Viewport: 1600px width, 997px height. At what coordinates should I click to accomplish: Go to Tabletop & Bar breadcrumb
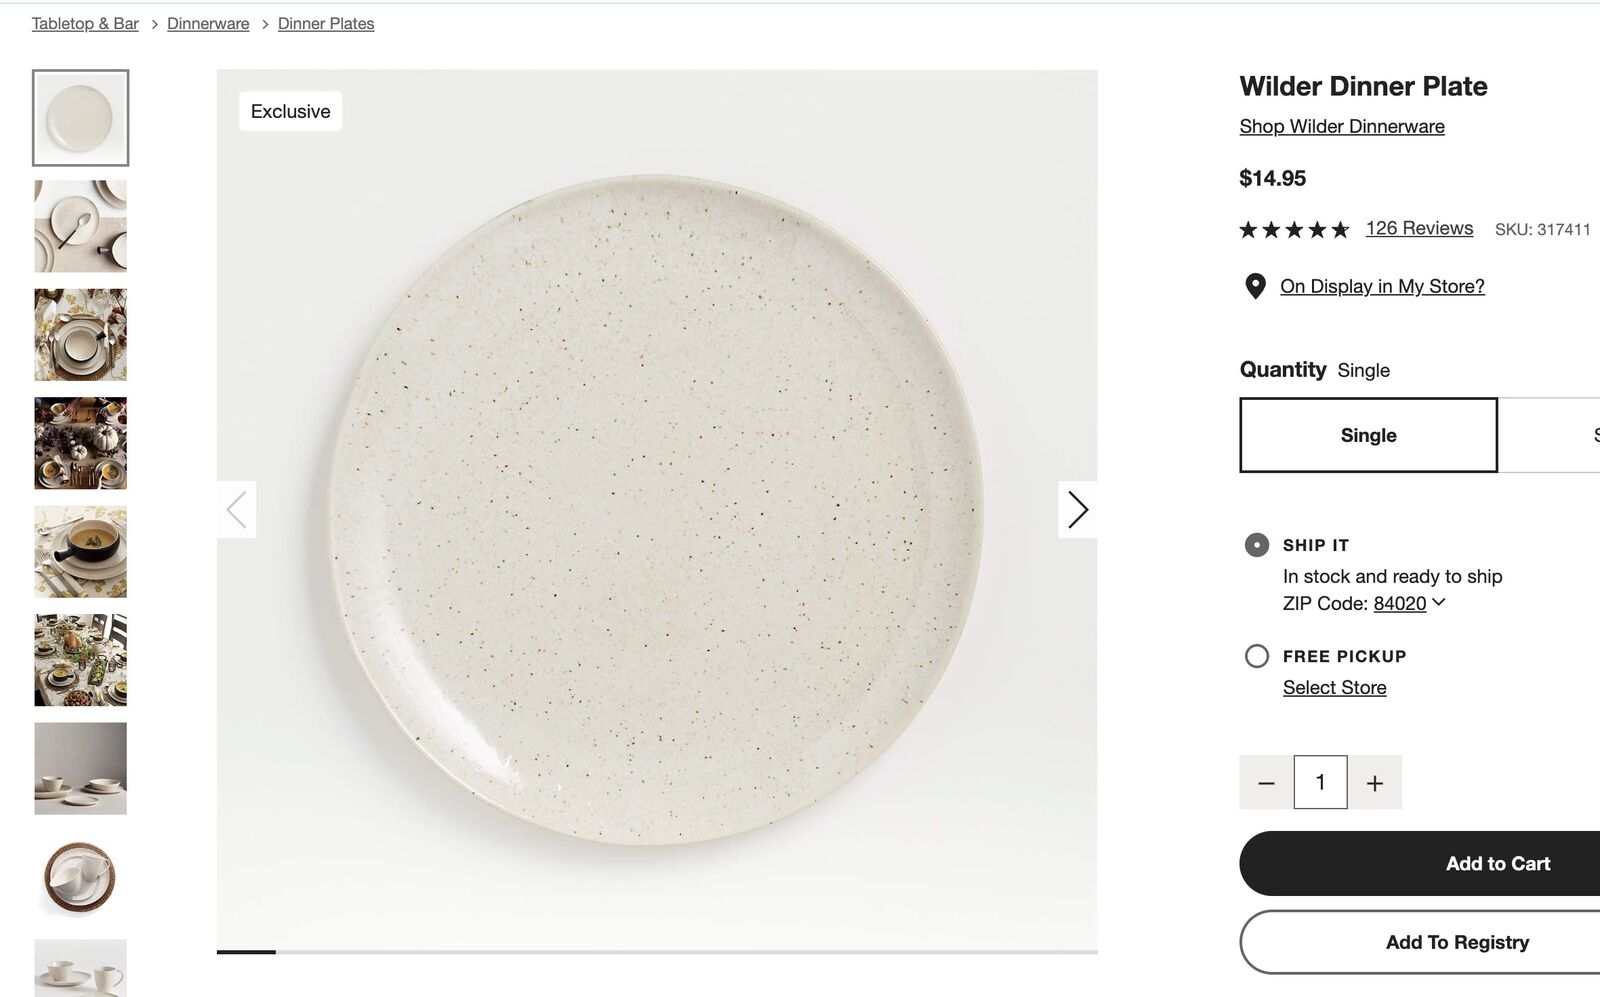[x=85, y=23]
